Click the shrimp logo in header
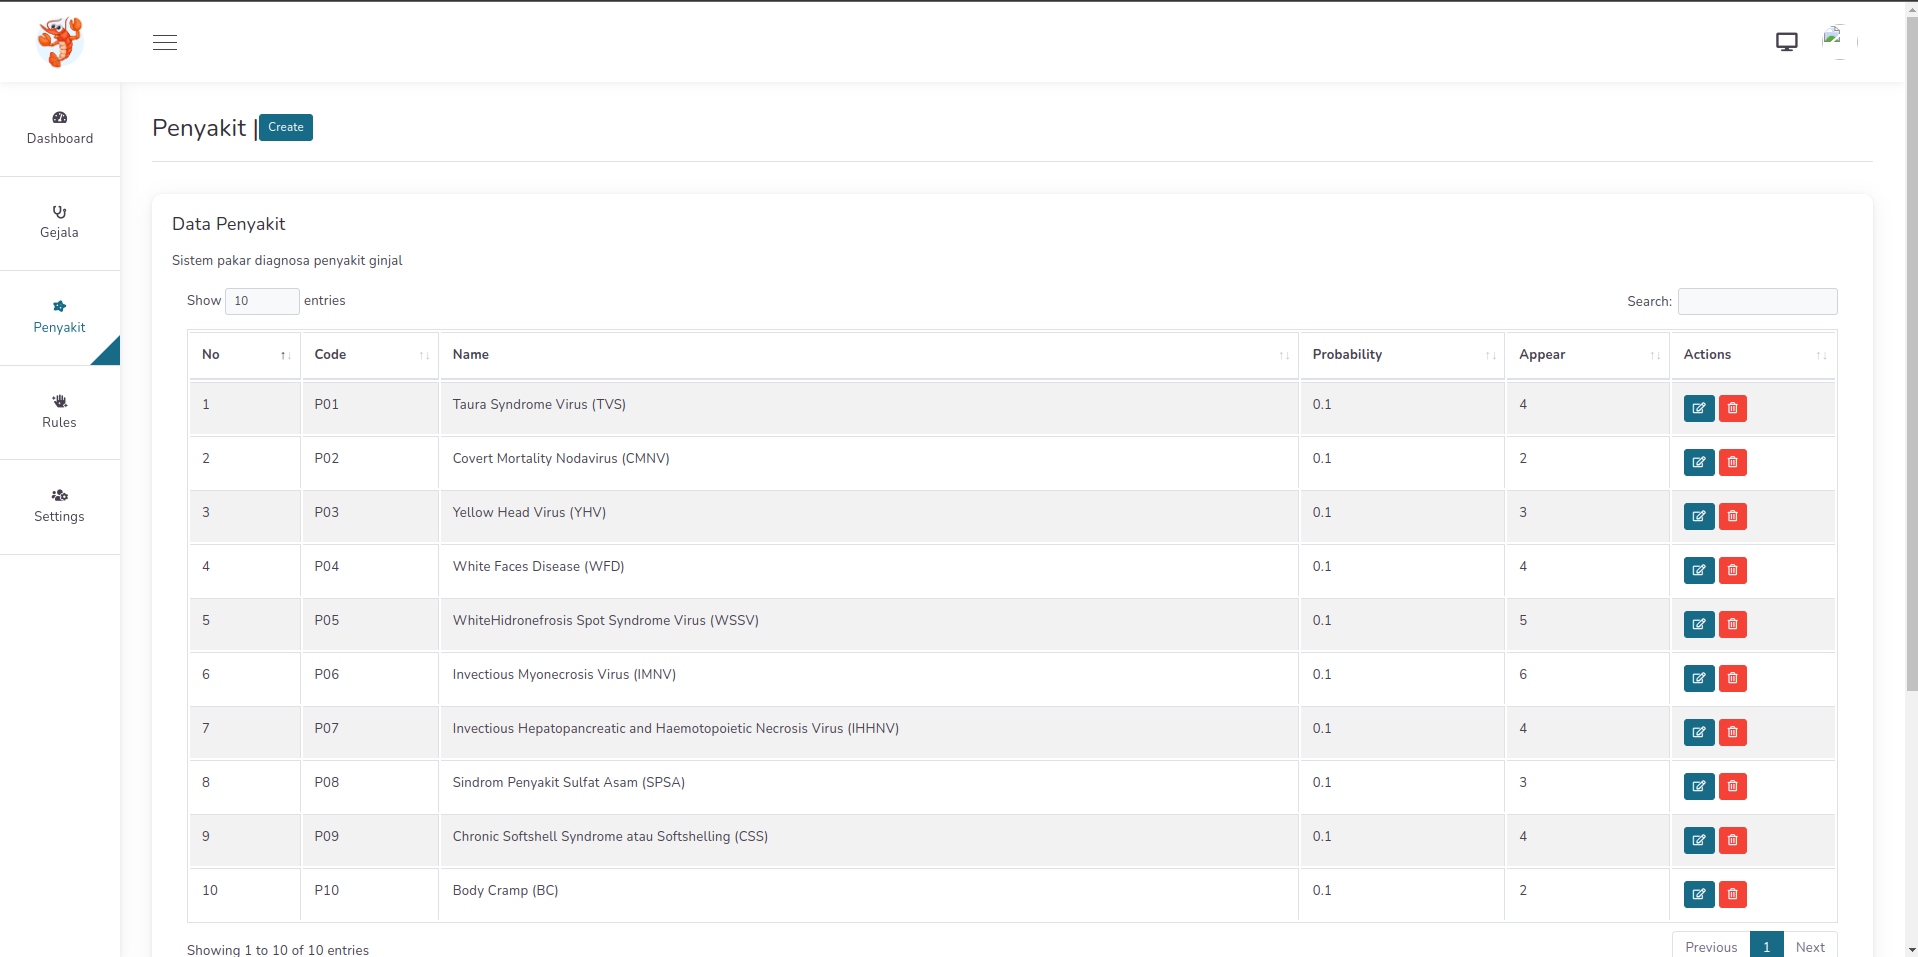Screen dimensions: 1918x957 tap(59, 42)
